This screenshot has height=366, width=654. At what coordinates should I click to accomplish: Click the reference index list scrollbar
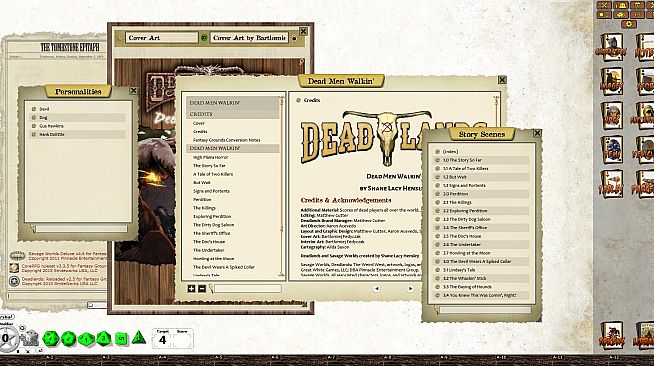pyautogui.click(x=282, y=187)
